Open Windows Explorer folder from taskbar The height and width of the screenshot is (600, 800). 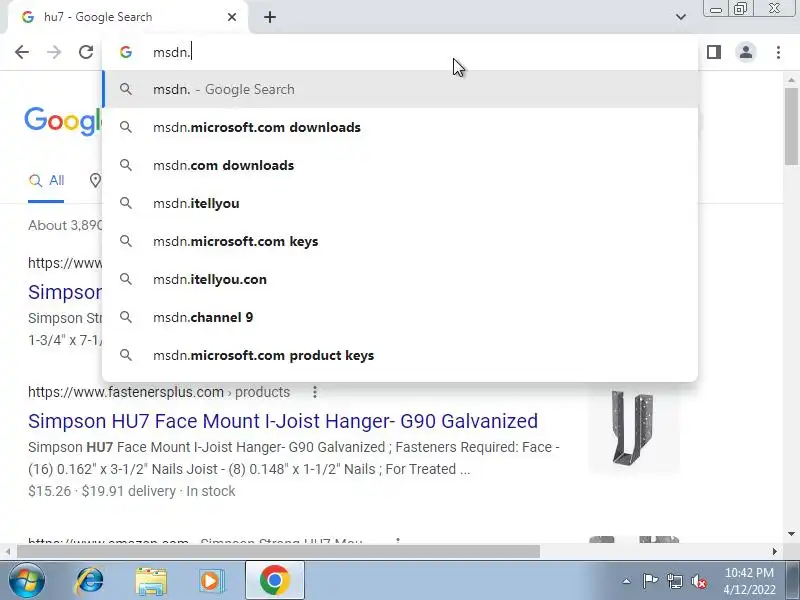point(151,581)
